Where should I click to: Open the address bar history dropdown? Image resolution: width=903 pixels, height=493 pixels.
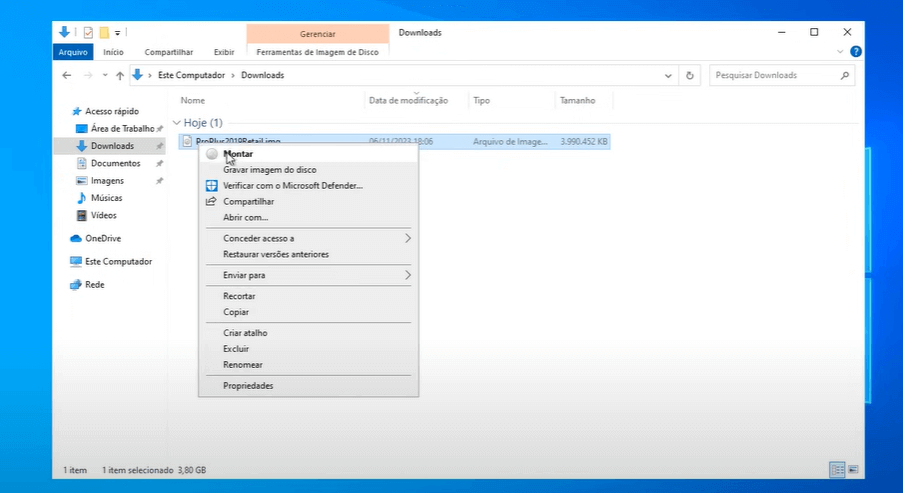point(668,75)
